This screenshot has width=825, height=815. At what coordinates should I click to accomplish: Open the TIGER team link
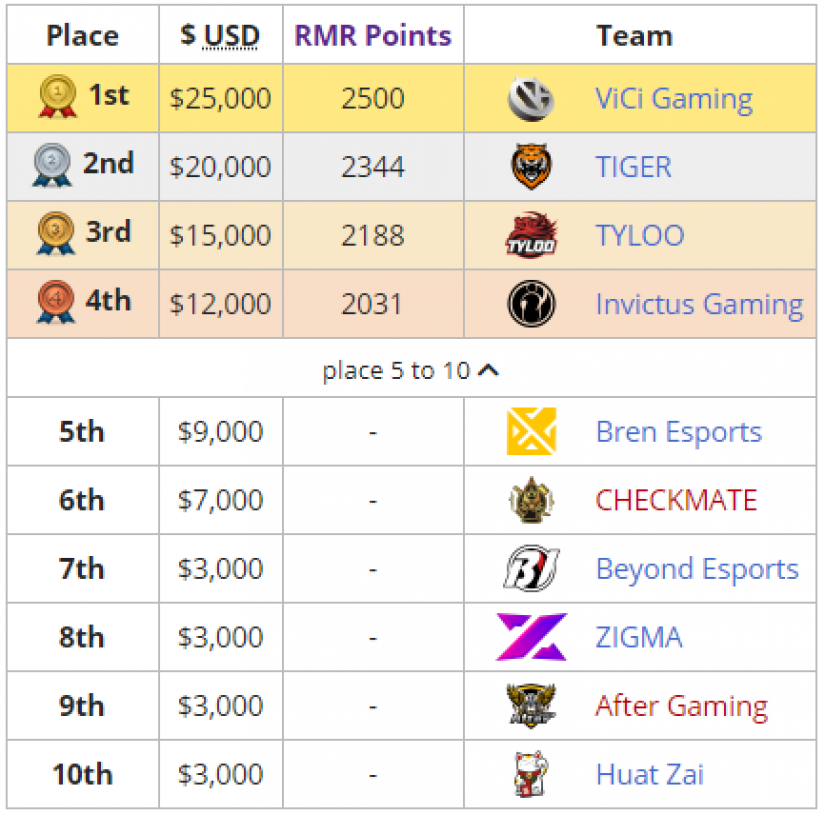coord(633,167)
